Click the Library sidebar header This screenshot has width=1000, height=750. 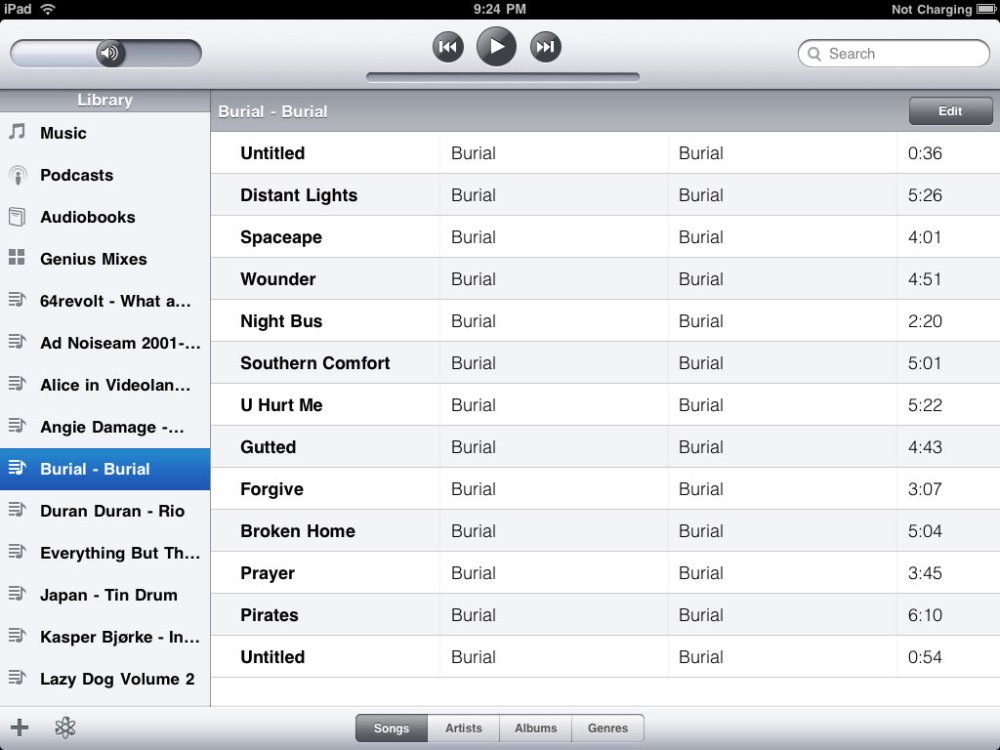[x=105, y=100]
